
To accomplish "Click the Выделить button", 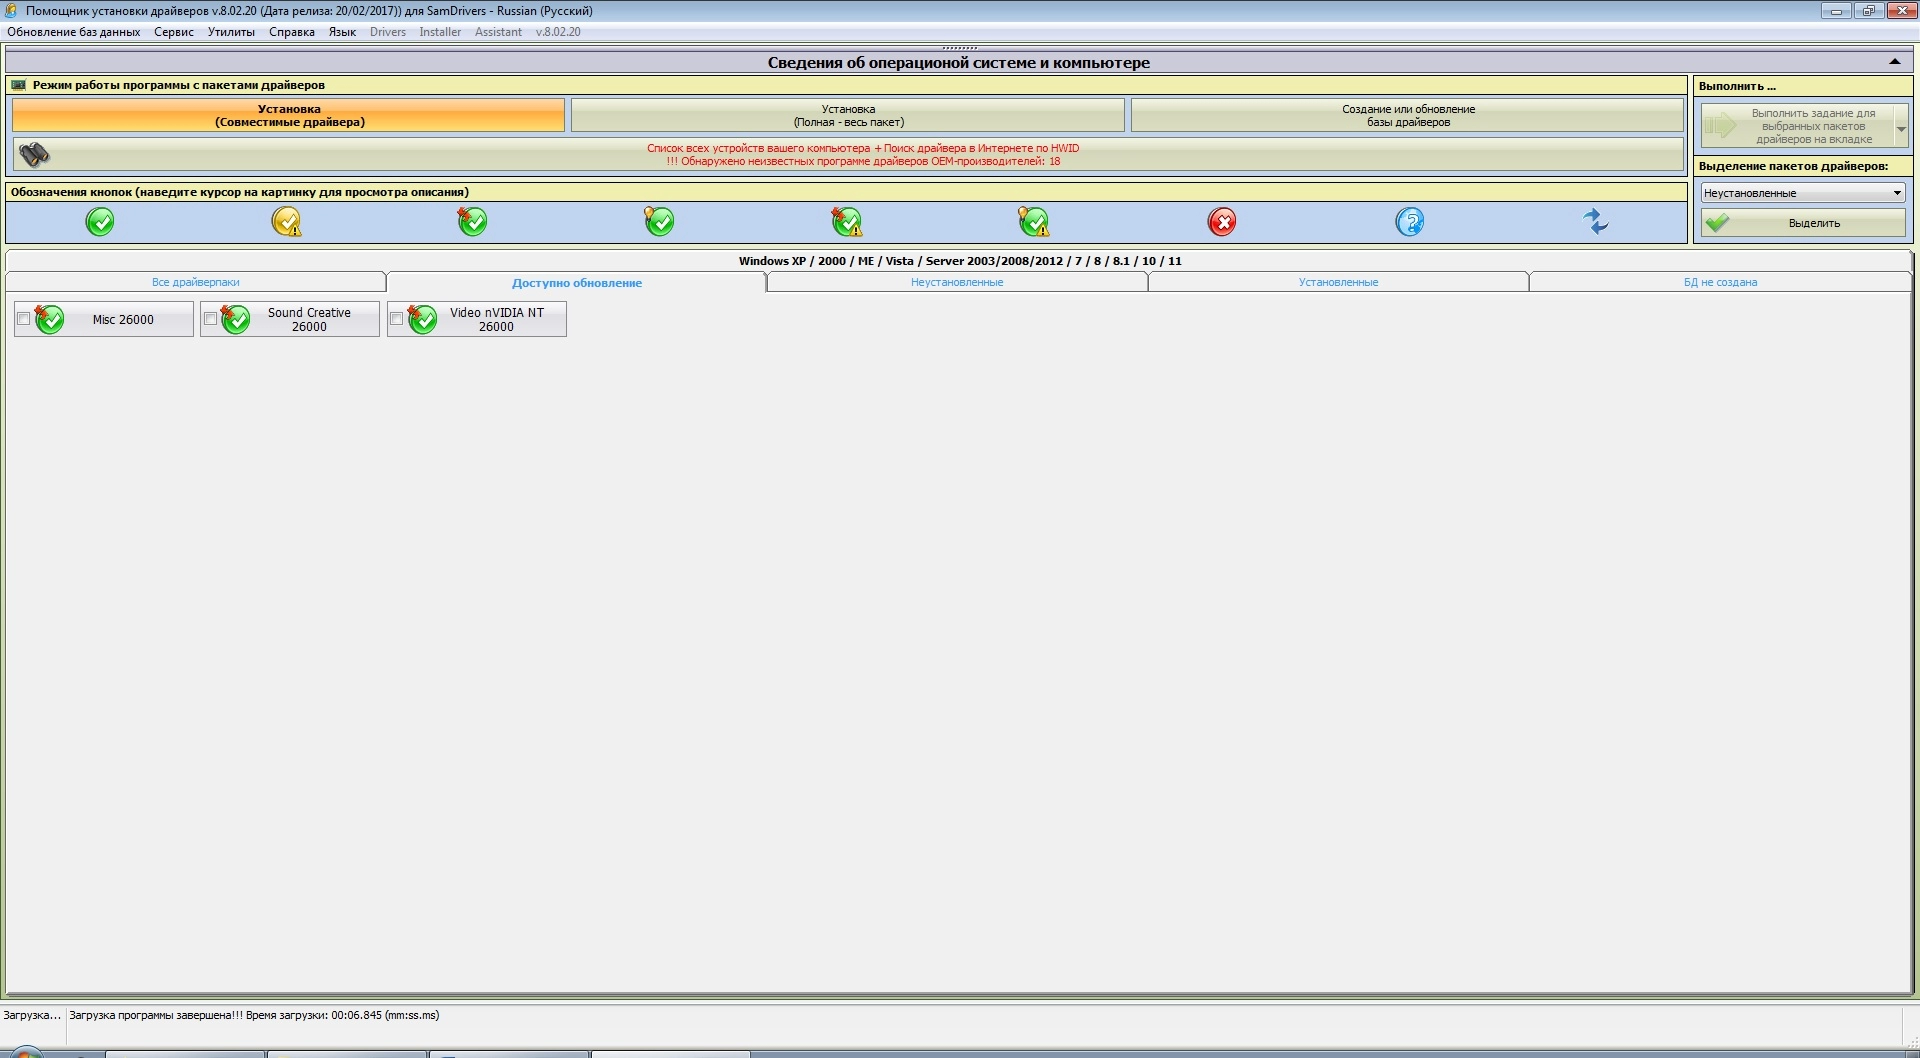I will click(x=1803, y=223).
